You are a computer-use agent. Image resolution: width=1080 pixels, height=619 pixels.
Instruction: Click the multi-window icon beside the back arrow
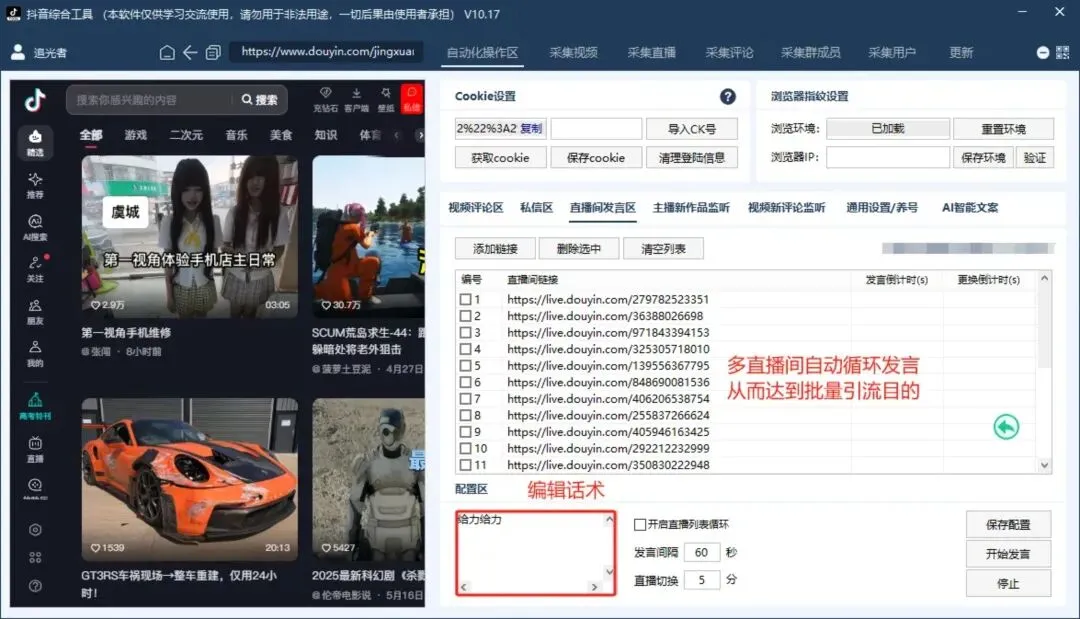(213, 52)
